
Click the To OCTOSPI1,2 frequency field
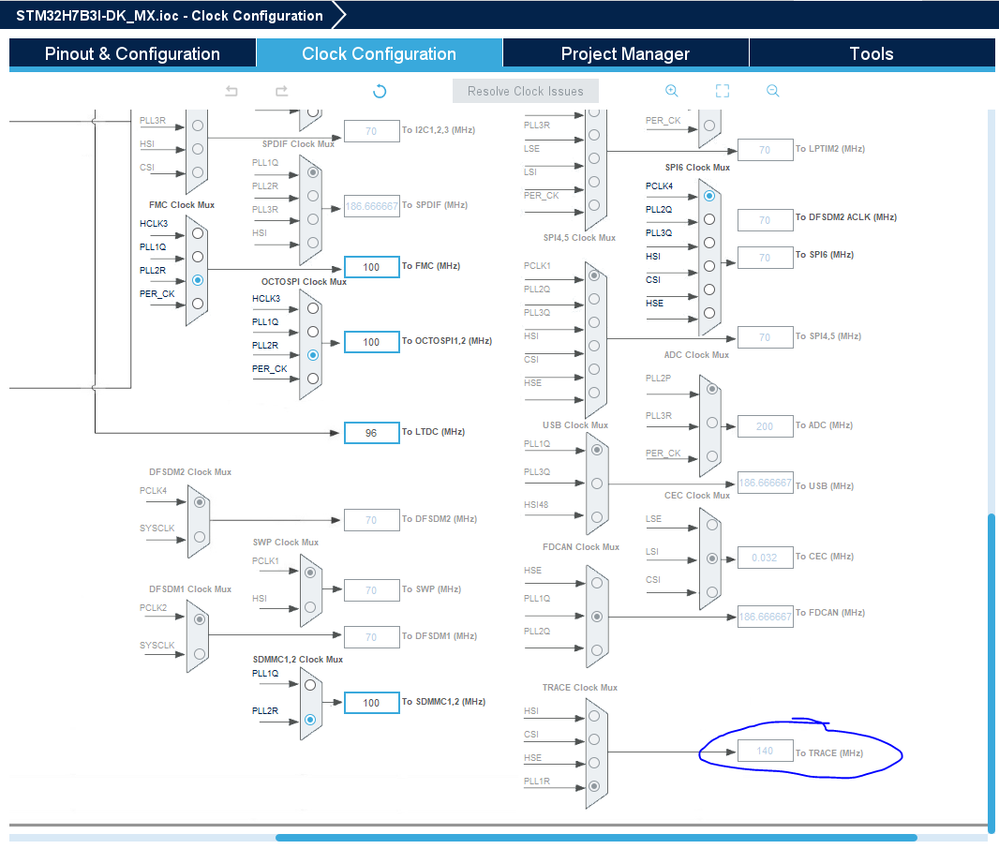point(371,342)
